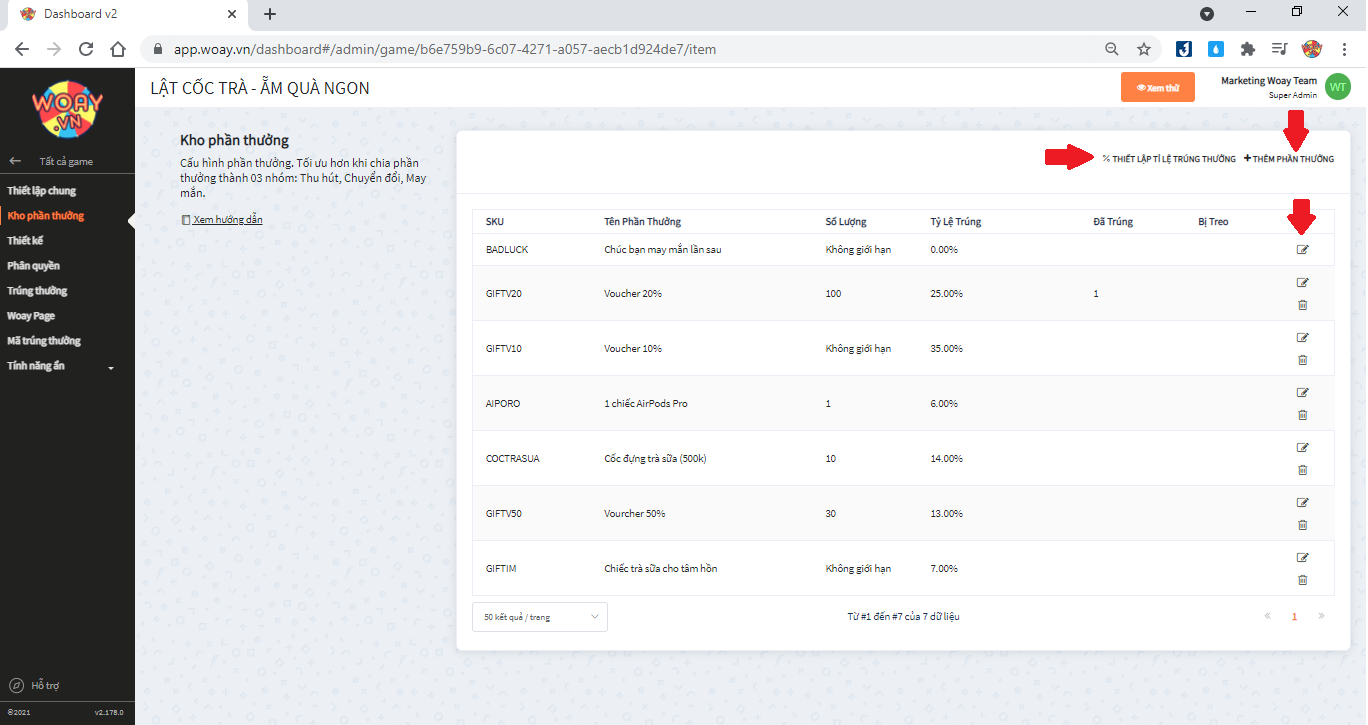Delete the GIFTV20 reward
This screenshot has height=725, width=1368.
click(x=1302, y=305)
